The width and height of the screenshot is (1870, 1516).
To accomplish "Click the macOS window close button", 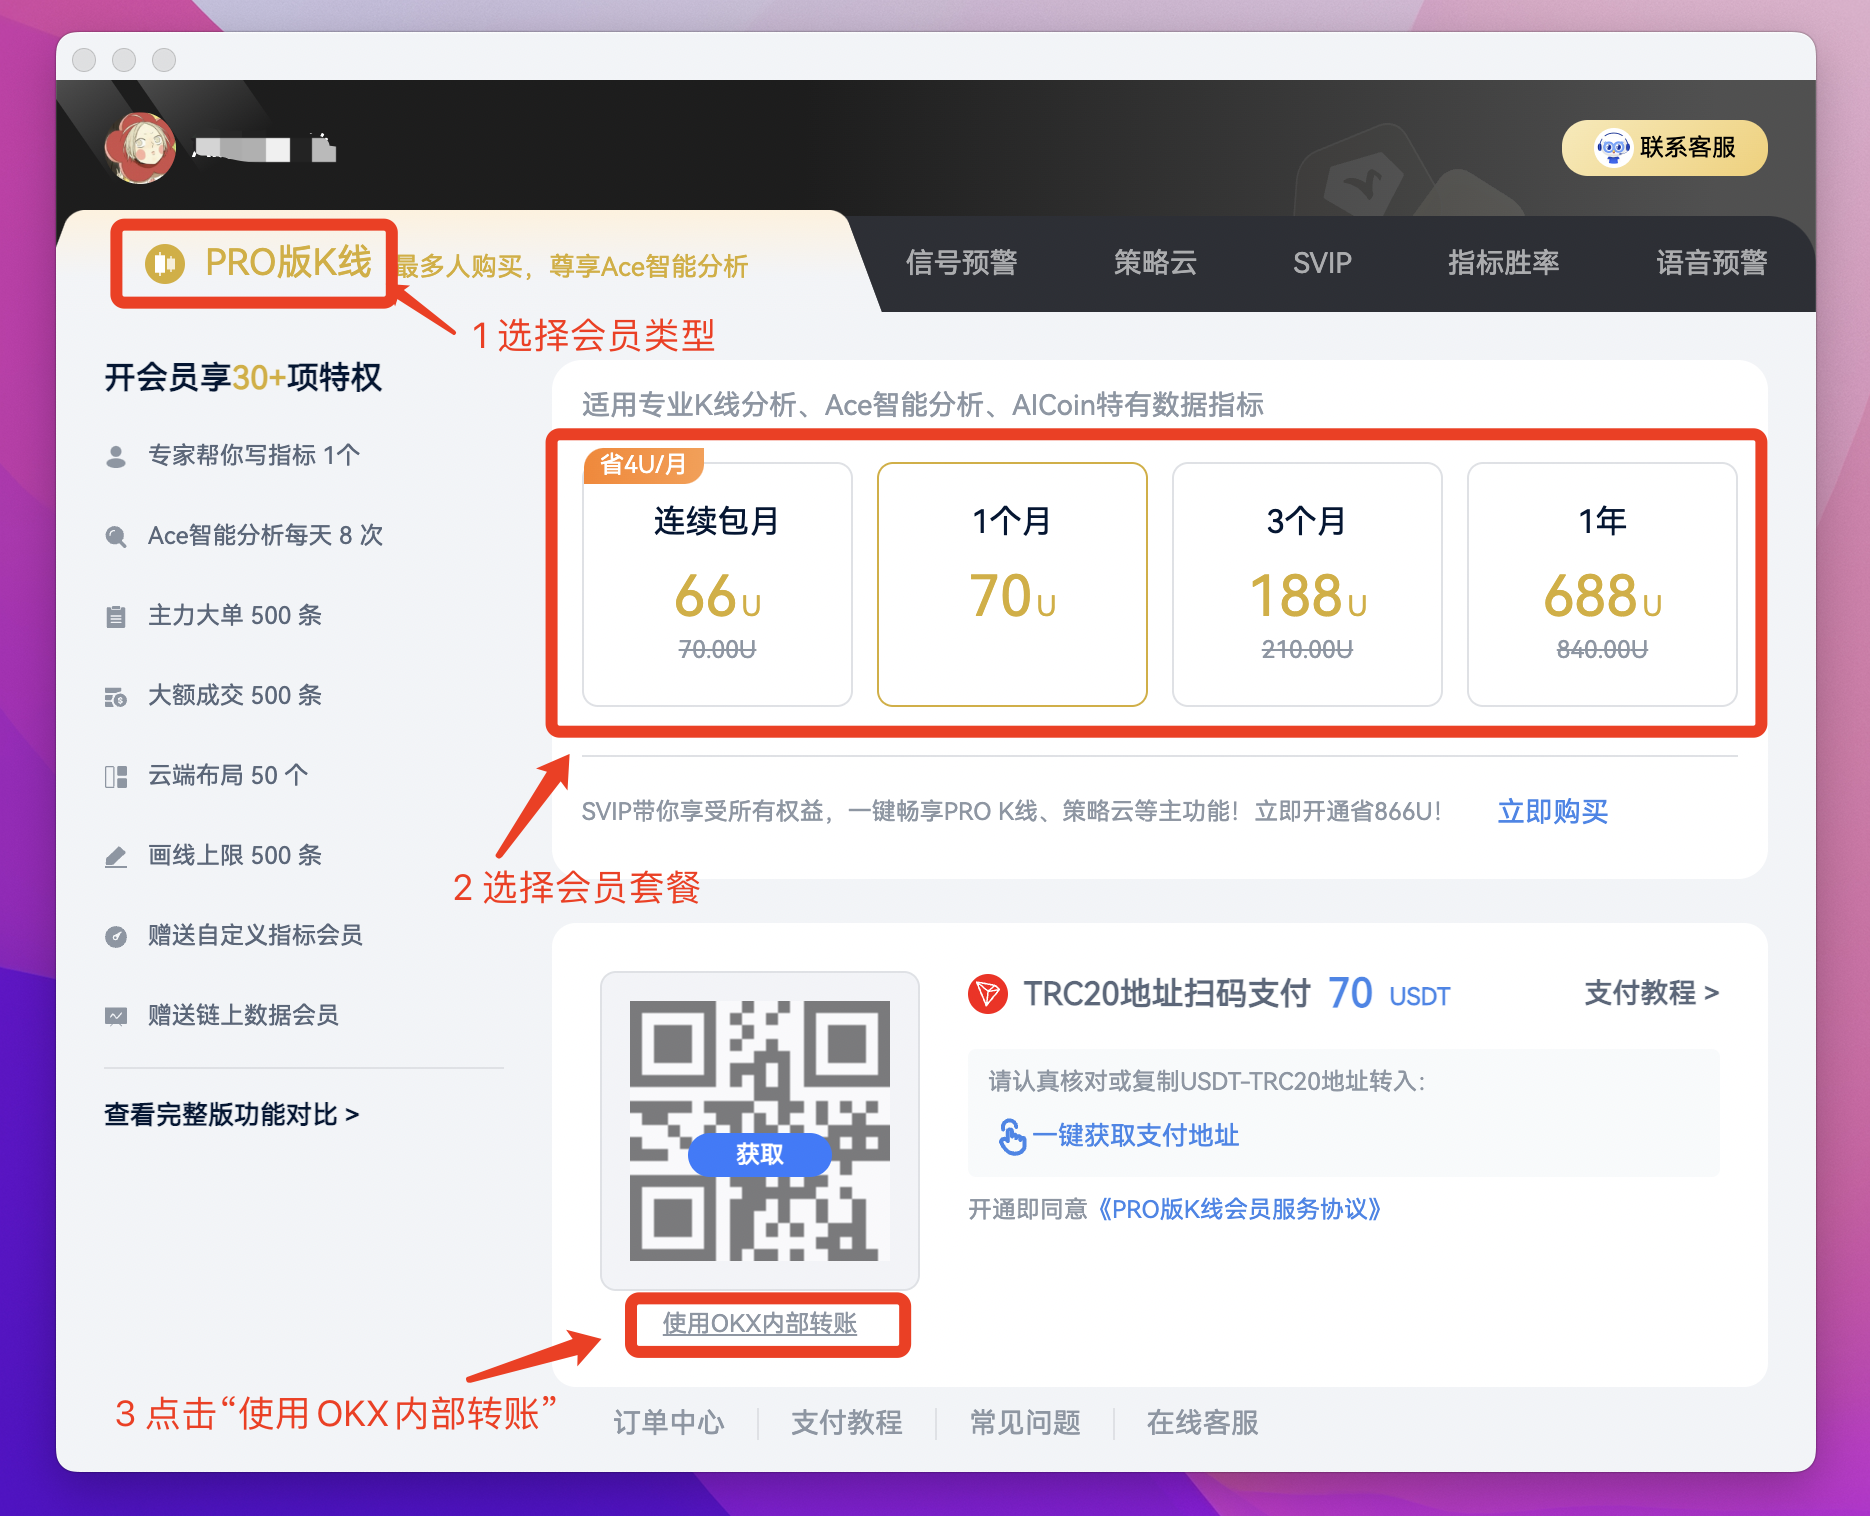I will click(x=85, y=60).
